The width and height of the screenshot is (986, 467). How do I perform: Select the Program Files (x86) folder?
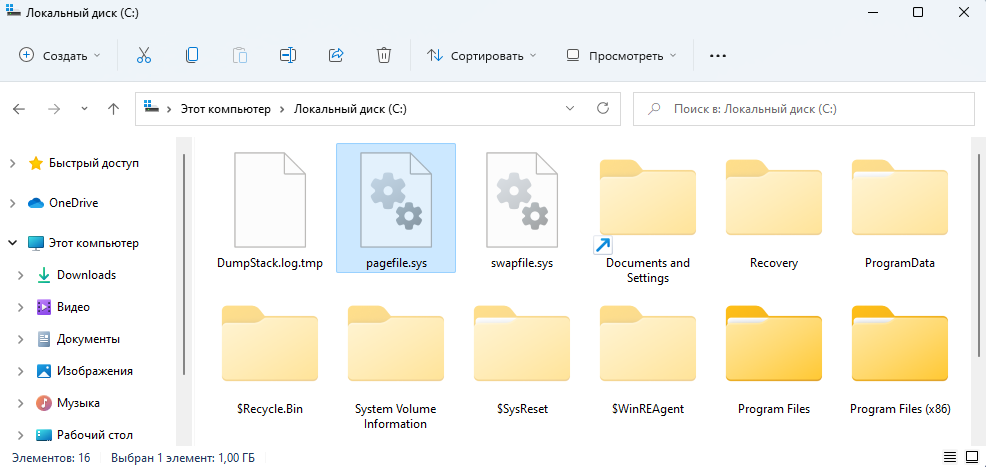pos(899,362)
